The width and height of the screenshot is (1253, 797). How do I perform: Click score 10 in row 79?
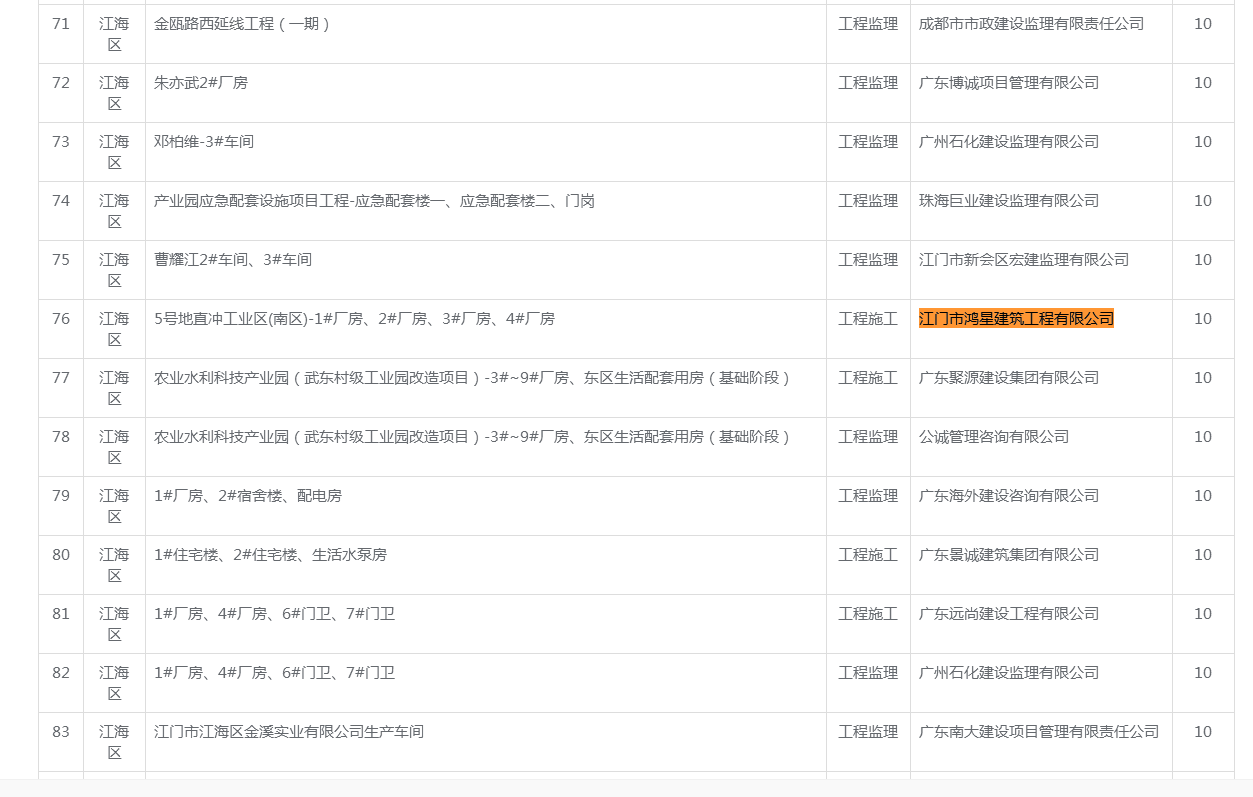pos(1203,496)
